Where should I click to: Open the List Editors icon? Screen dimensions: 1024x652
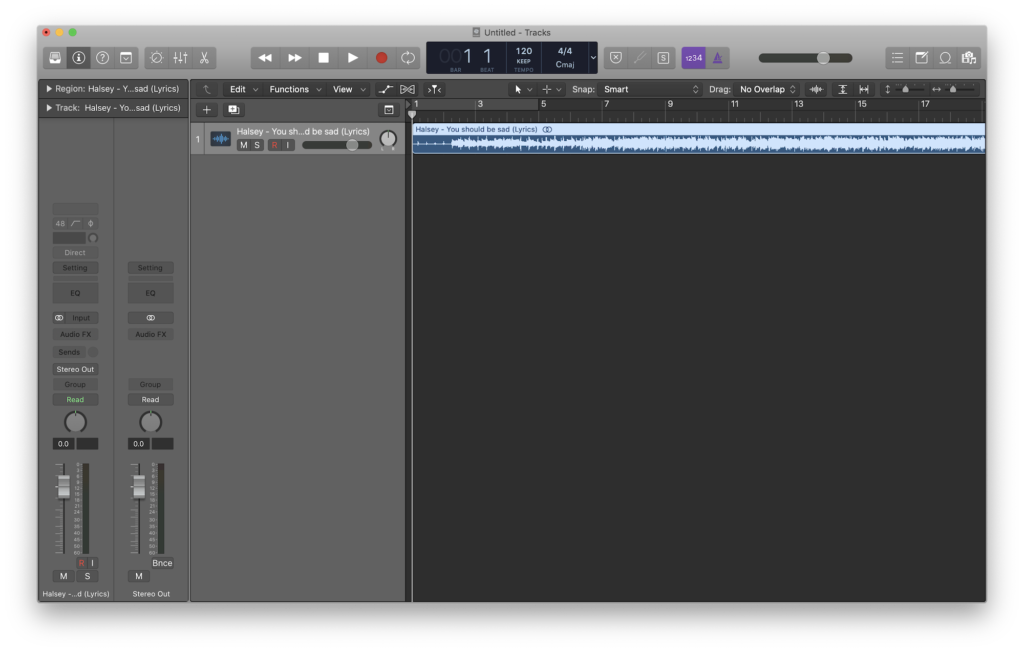coord(897,58)
